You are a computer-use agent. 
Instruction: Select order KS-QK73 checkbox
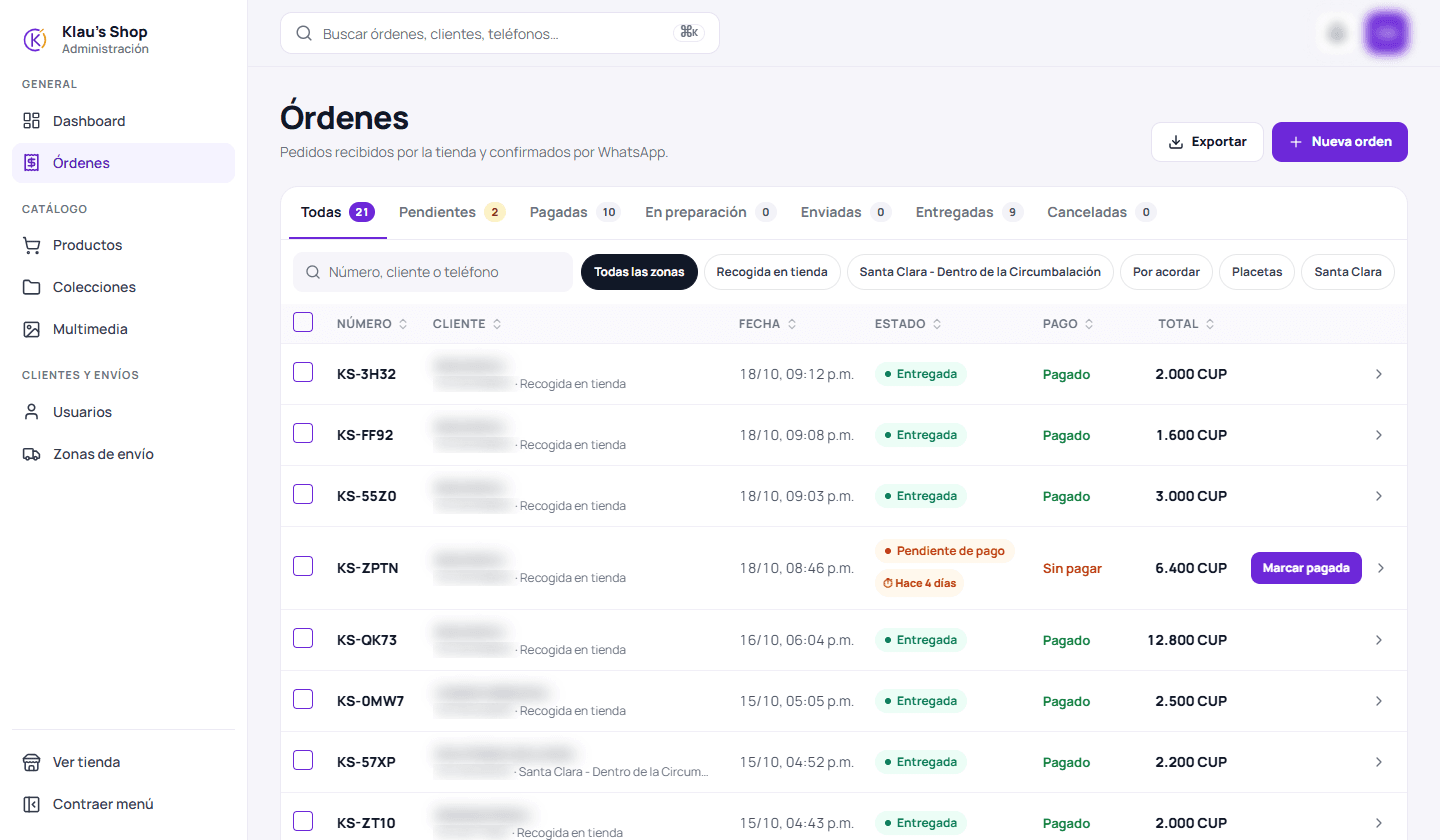[303, 638]
